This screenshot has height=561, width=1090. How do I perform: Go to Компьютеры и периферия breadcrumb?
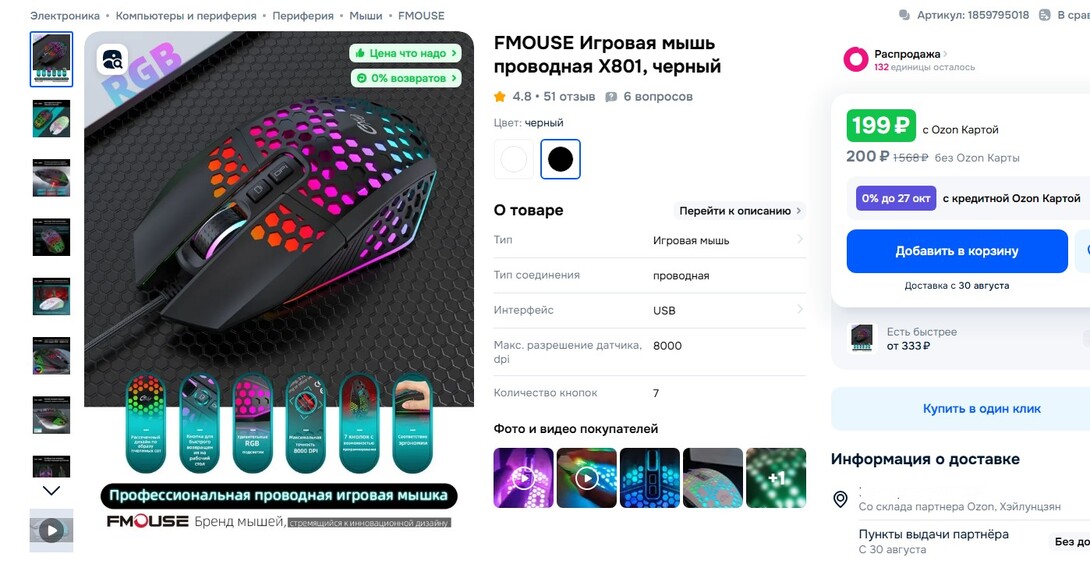tap(186, 15)
